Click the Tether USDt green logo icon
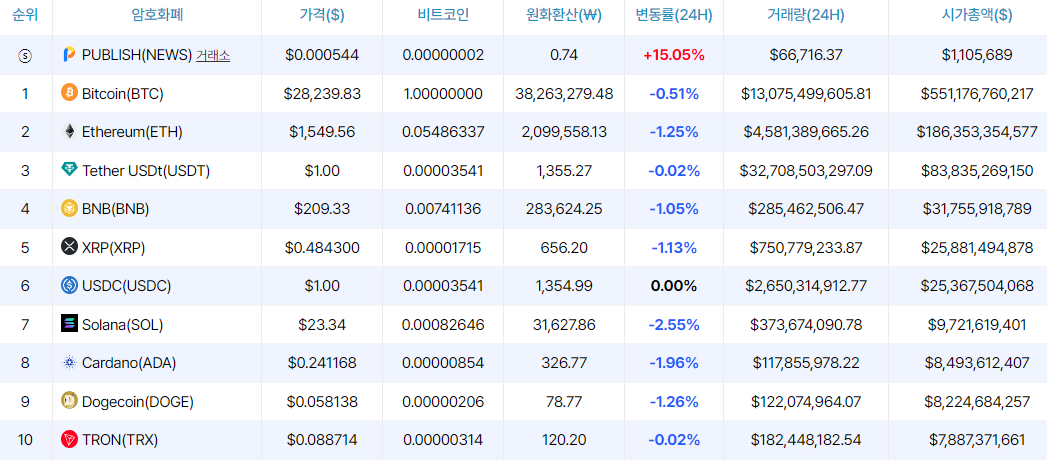 [x=69, y=170]
